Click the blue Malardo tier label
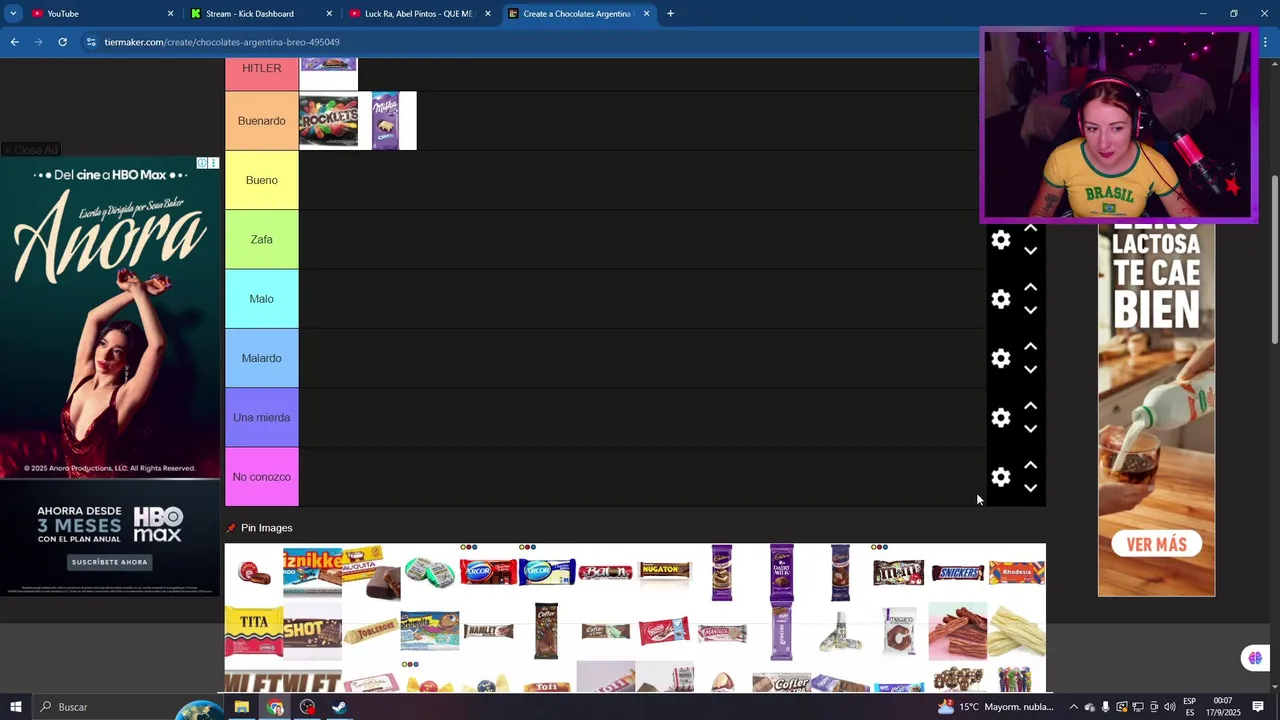This screenshot has width=1280, height=720. click(262, 358)
